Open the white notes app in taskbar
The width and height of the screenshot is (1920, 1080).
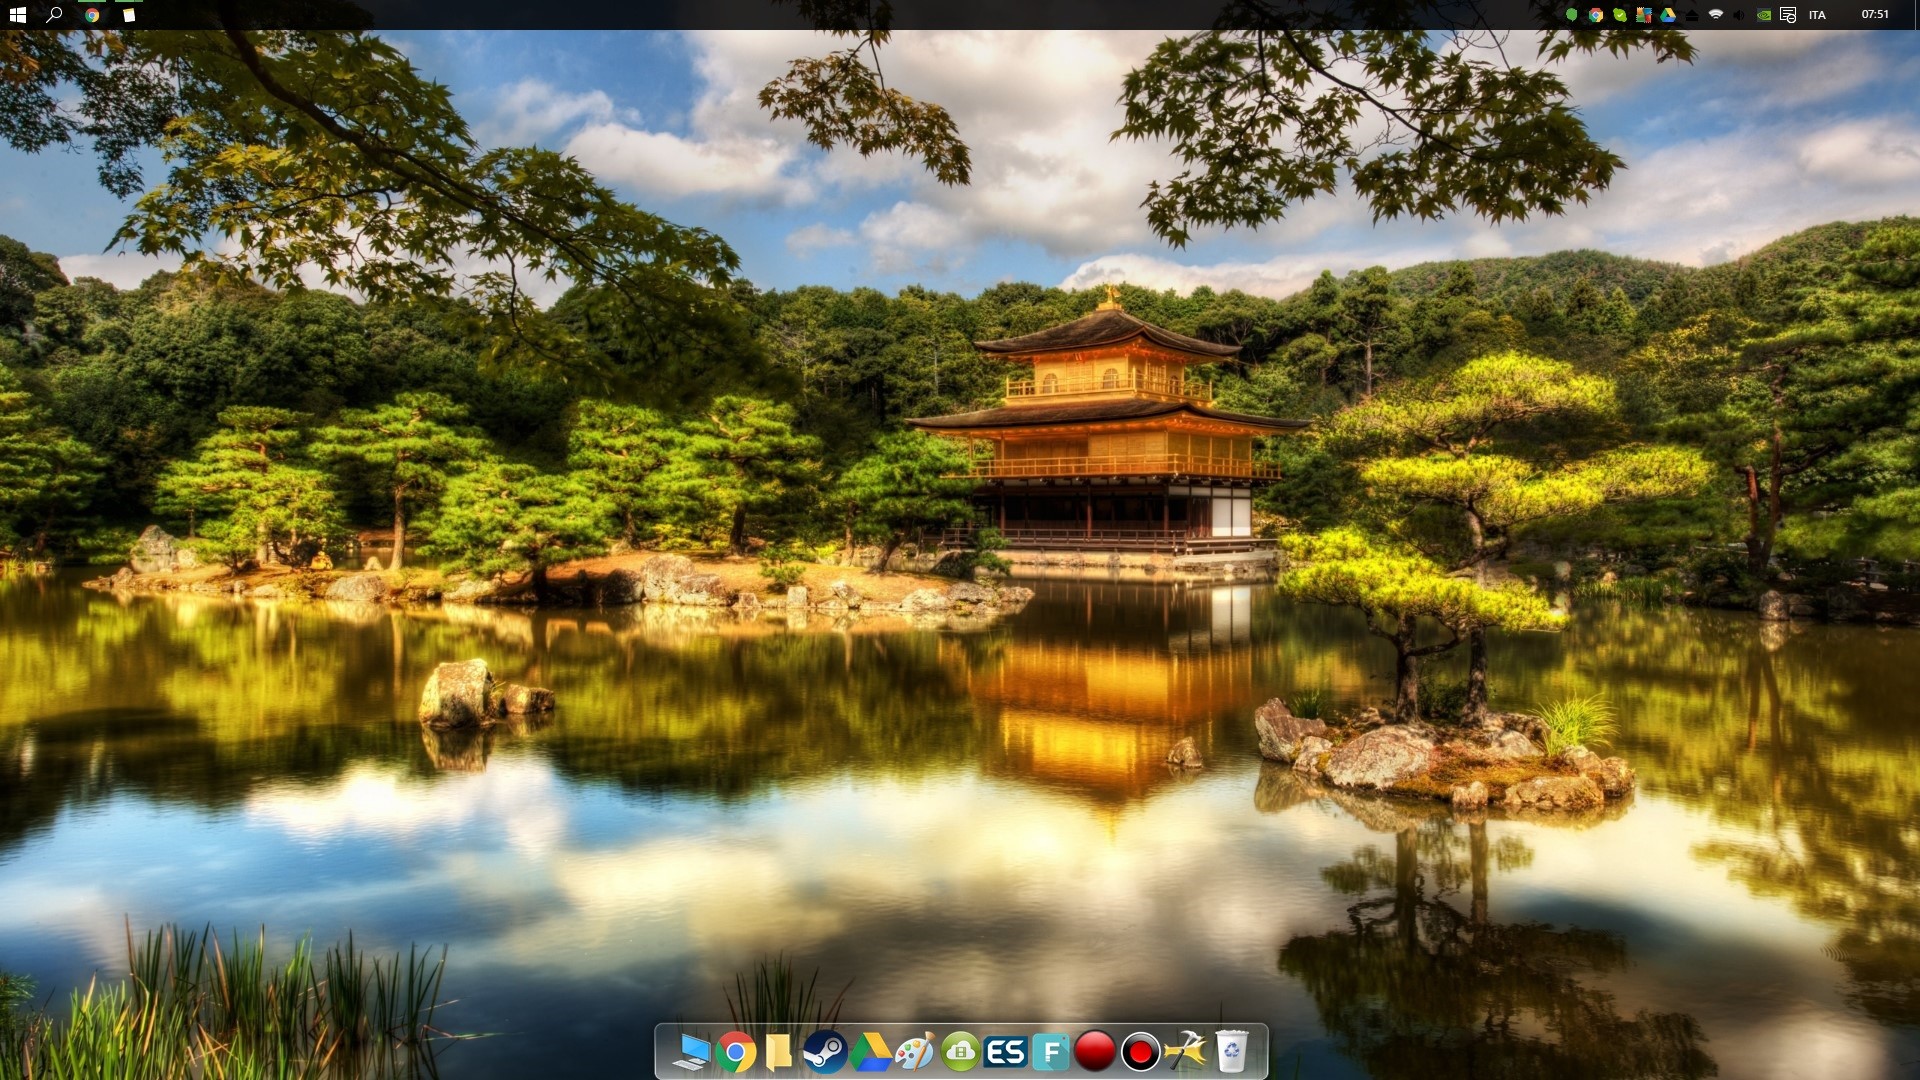tap(129, 15)
